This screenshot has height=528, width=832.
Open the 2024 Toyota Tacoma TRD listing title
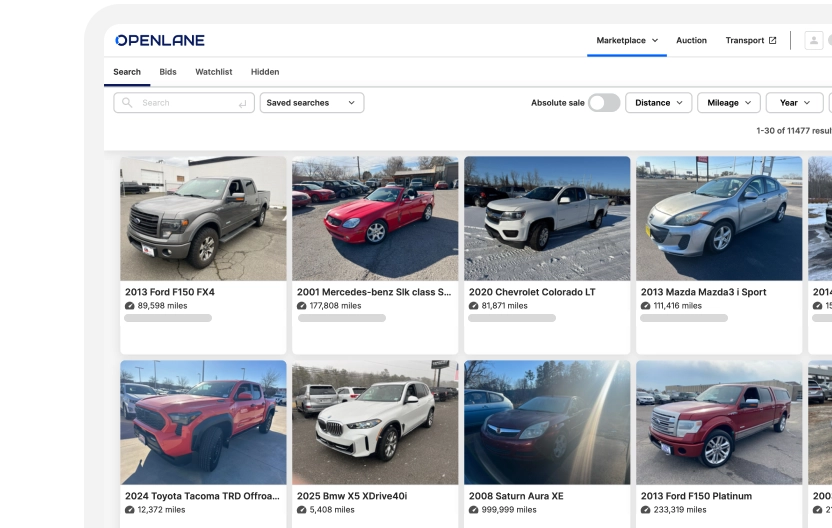(x=202, y=496)
